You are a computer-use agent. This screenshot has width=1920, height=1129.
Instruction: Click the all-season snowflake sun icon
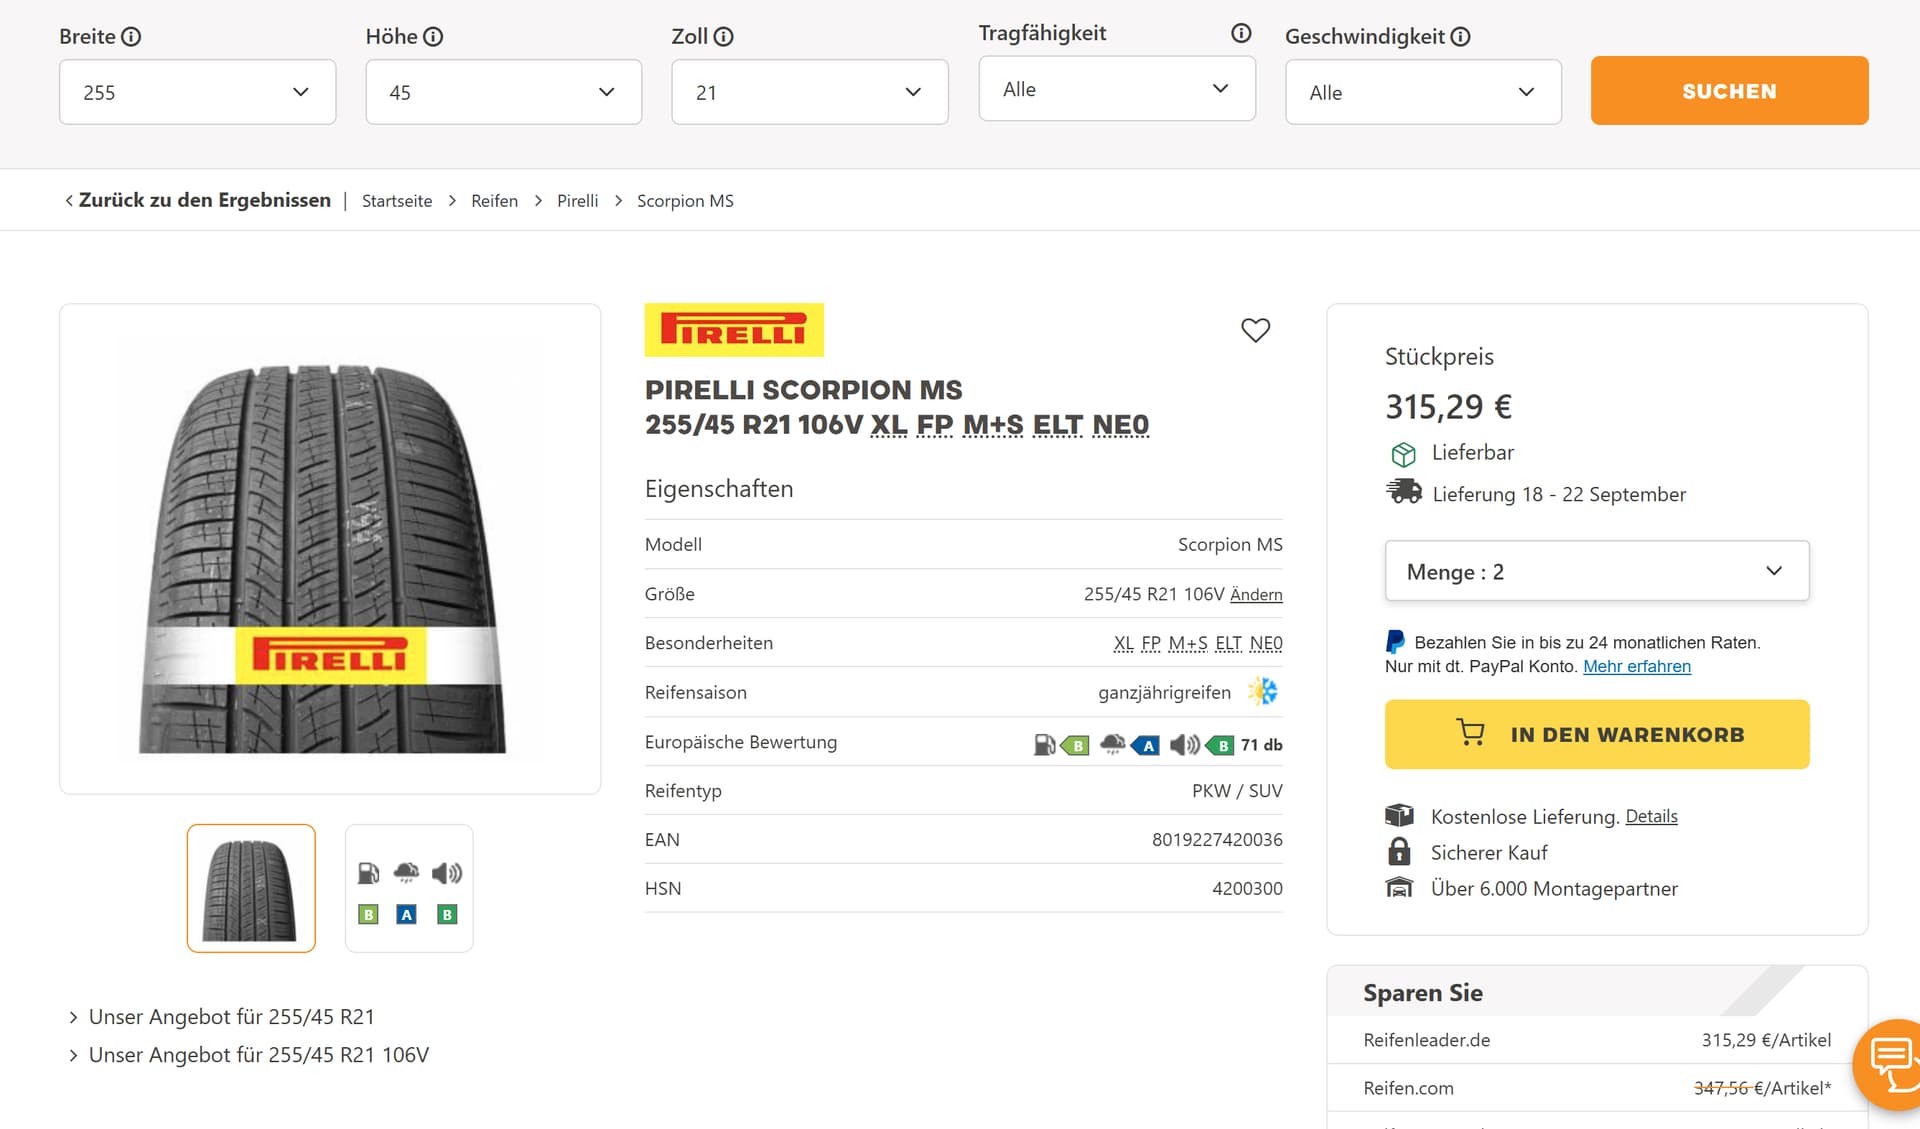[1263, 691]
